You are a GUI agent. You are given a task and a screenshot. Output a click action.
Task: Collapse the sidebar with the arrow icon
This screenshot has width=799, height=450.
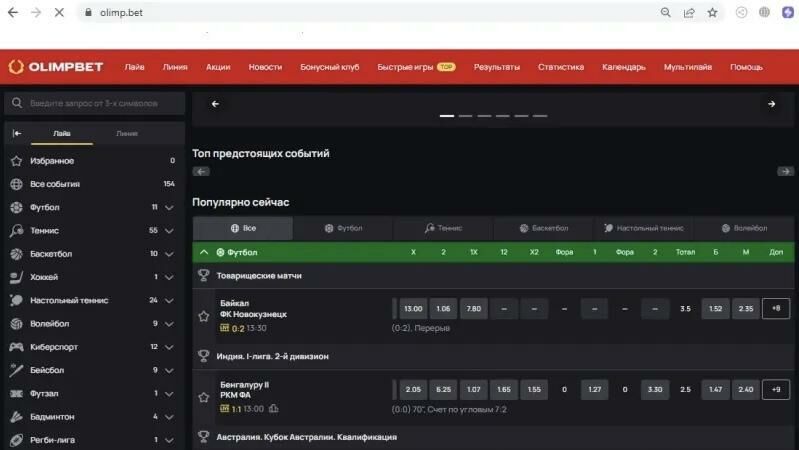[17, 133]
